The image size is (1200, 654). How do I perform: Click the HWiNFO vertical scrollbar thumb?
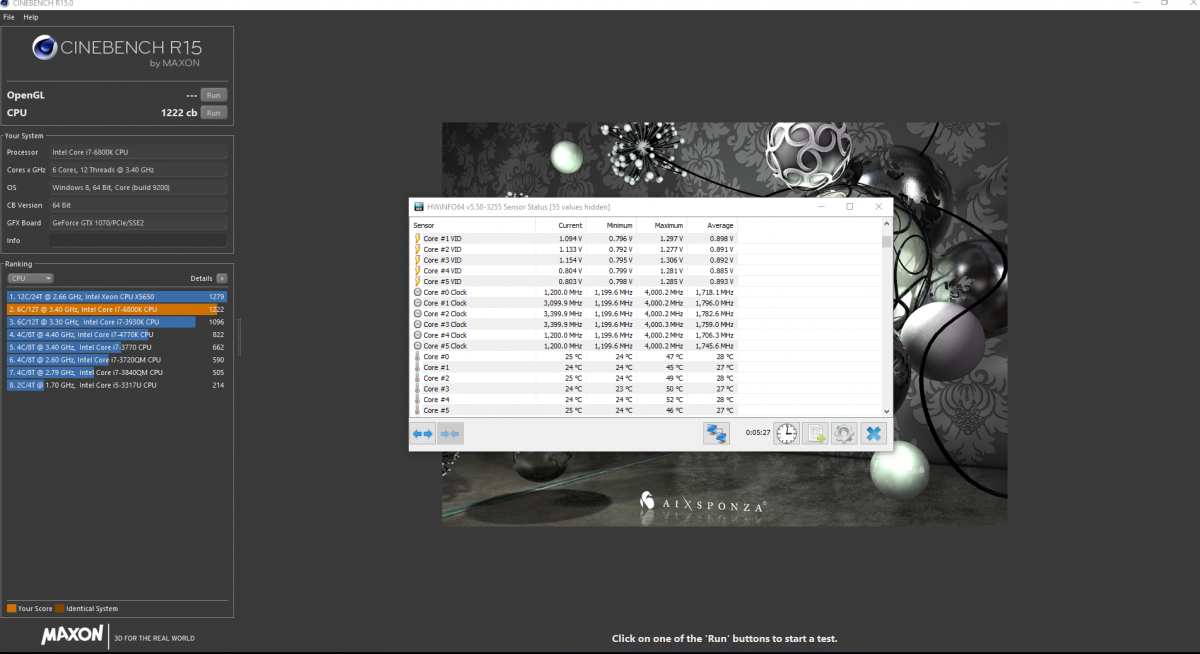pos(886,240)
